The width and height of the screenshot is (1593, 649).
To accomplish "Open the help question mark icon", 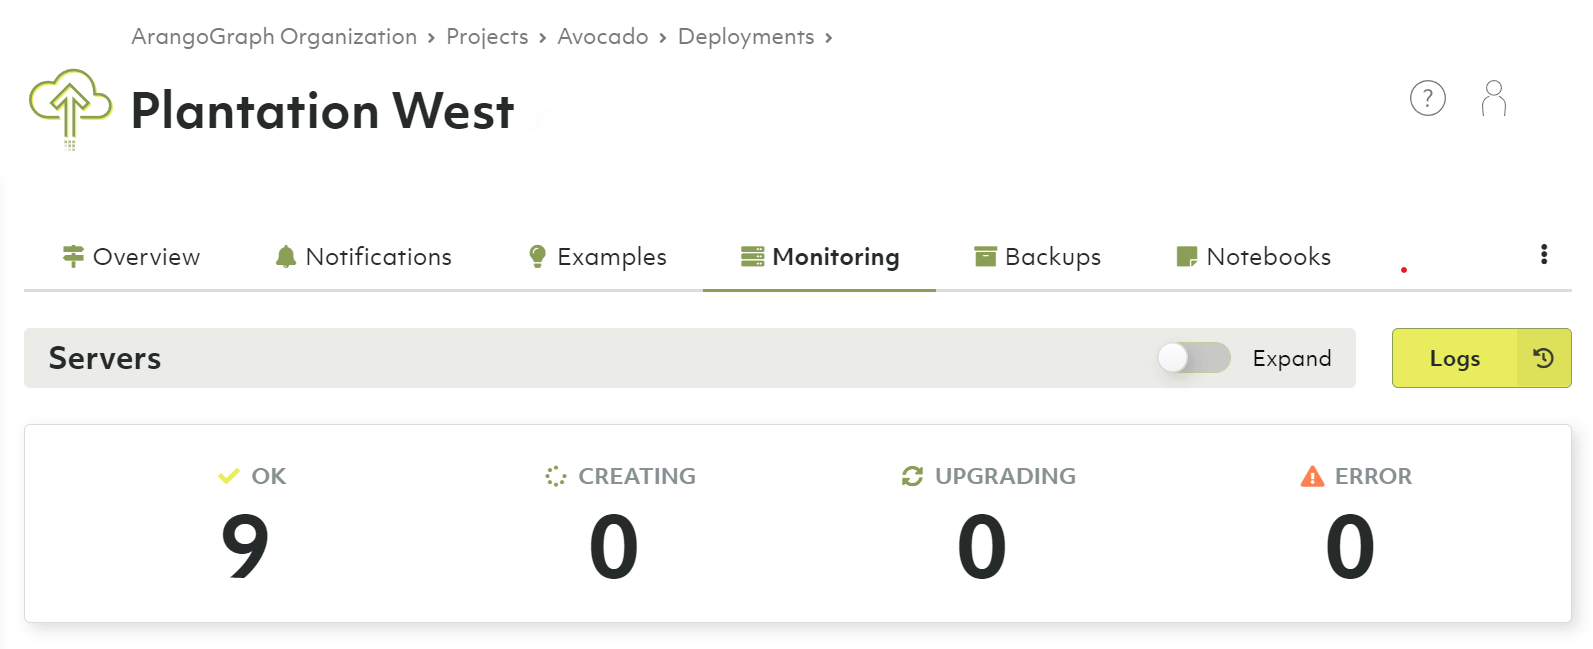I will pyautogui.click(x=1427, y=98).
